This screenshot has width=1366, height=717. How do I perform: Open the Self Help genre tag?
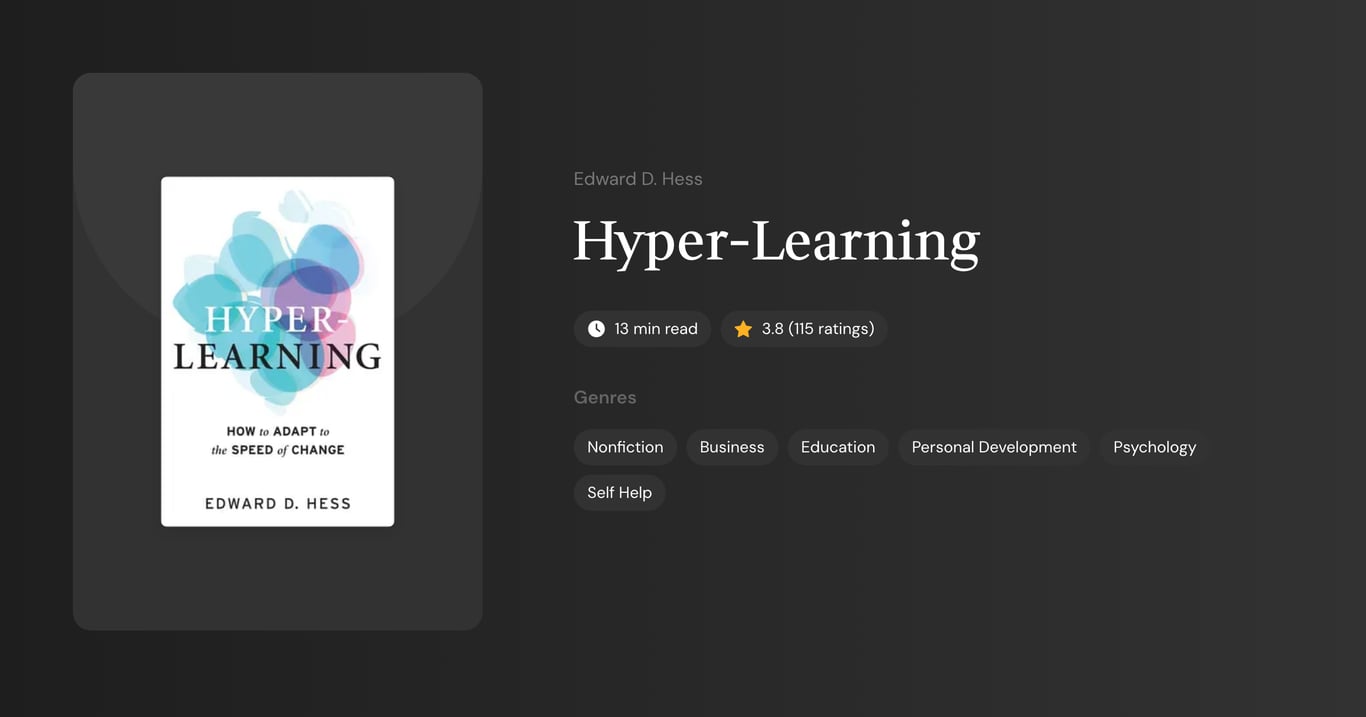pyautogui.click(x=619, y=492)
